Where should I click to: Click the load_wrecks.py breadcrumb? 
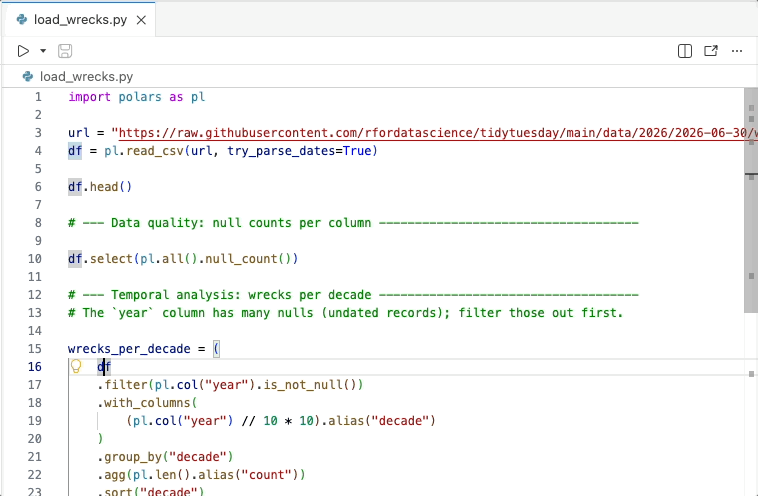(86, 76)
